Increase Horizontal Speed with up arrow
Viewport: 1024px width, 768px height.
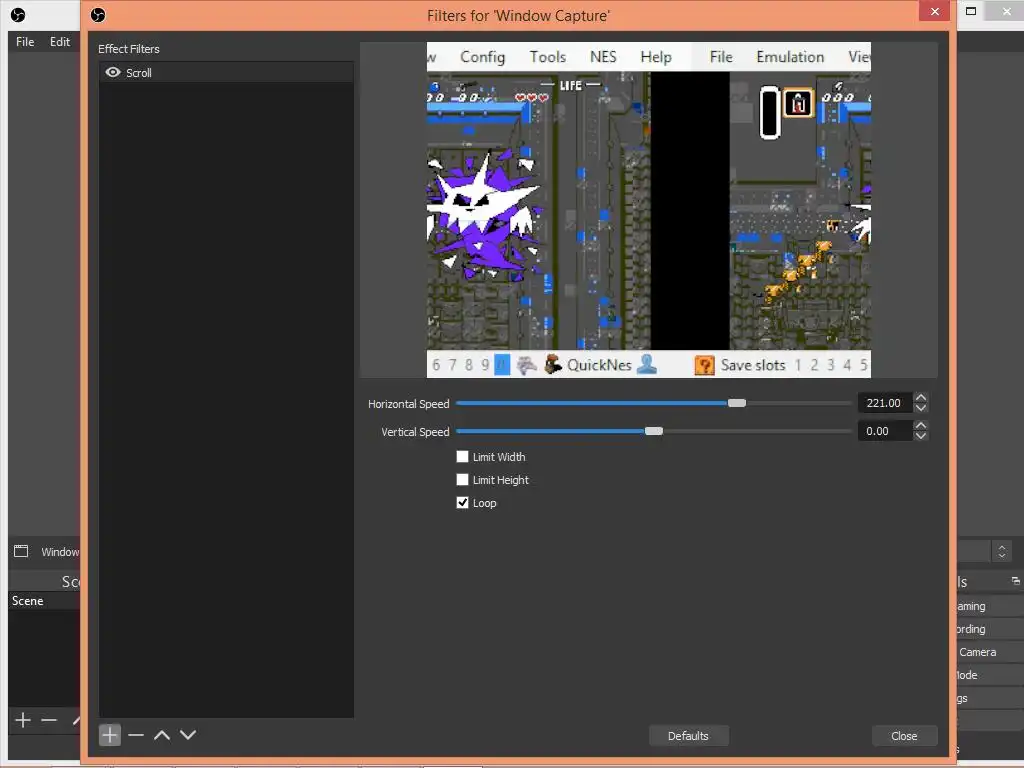coord(921,398)
